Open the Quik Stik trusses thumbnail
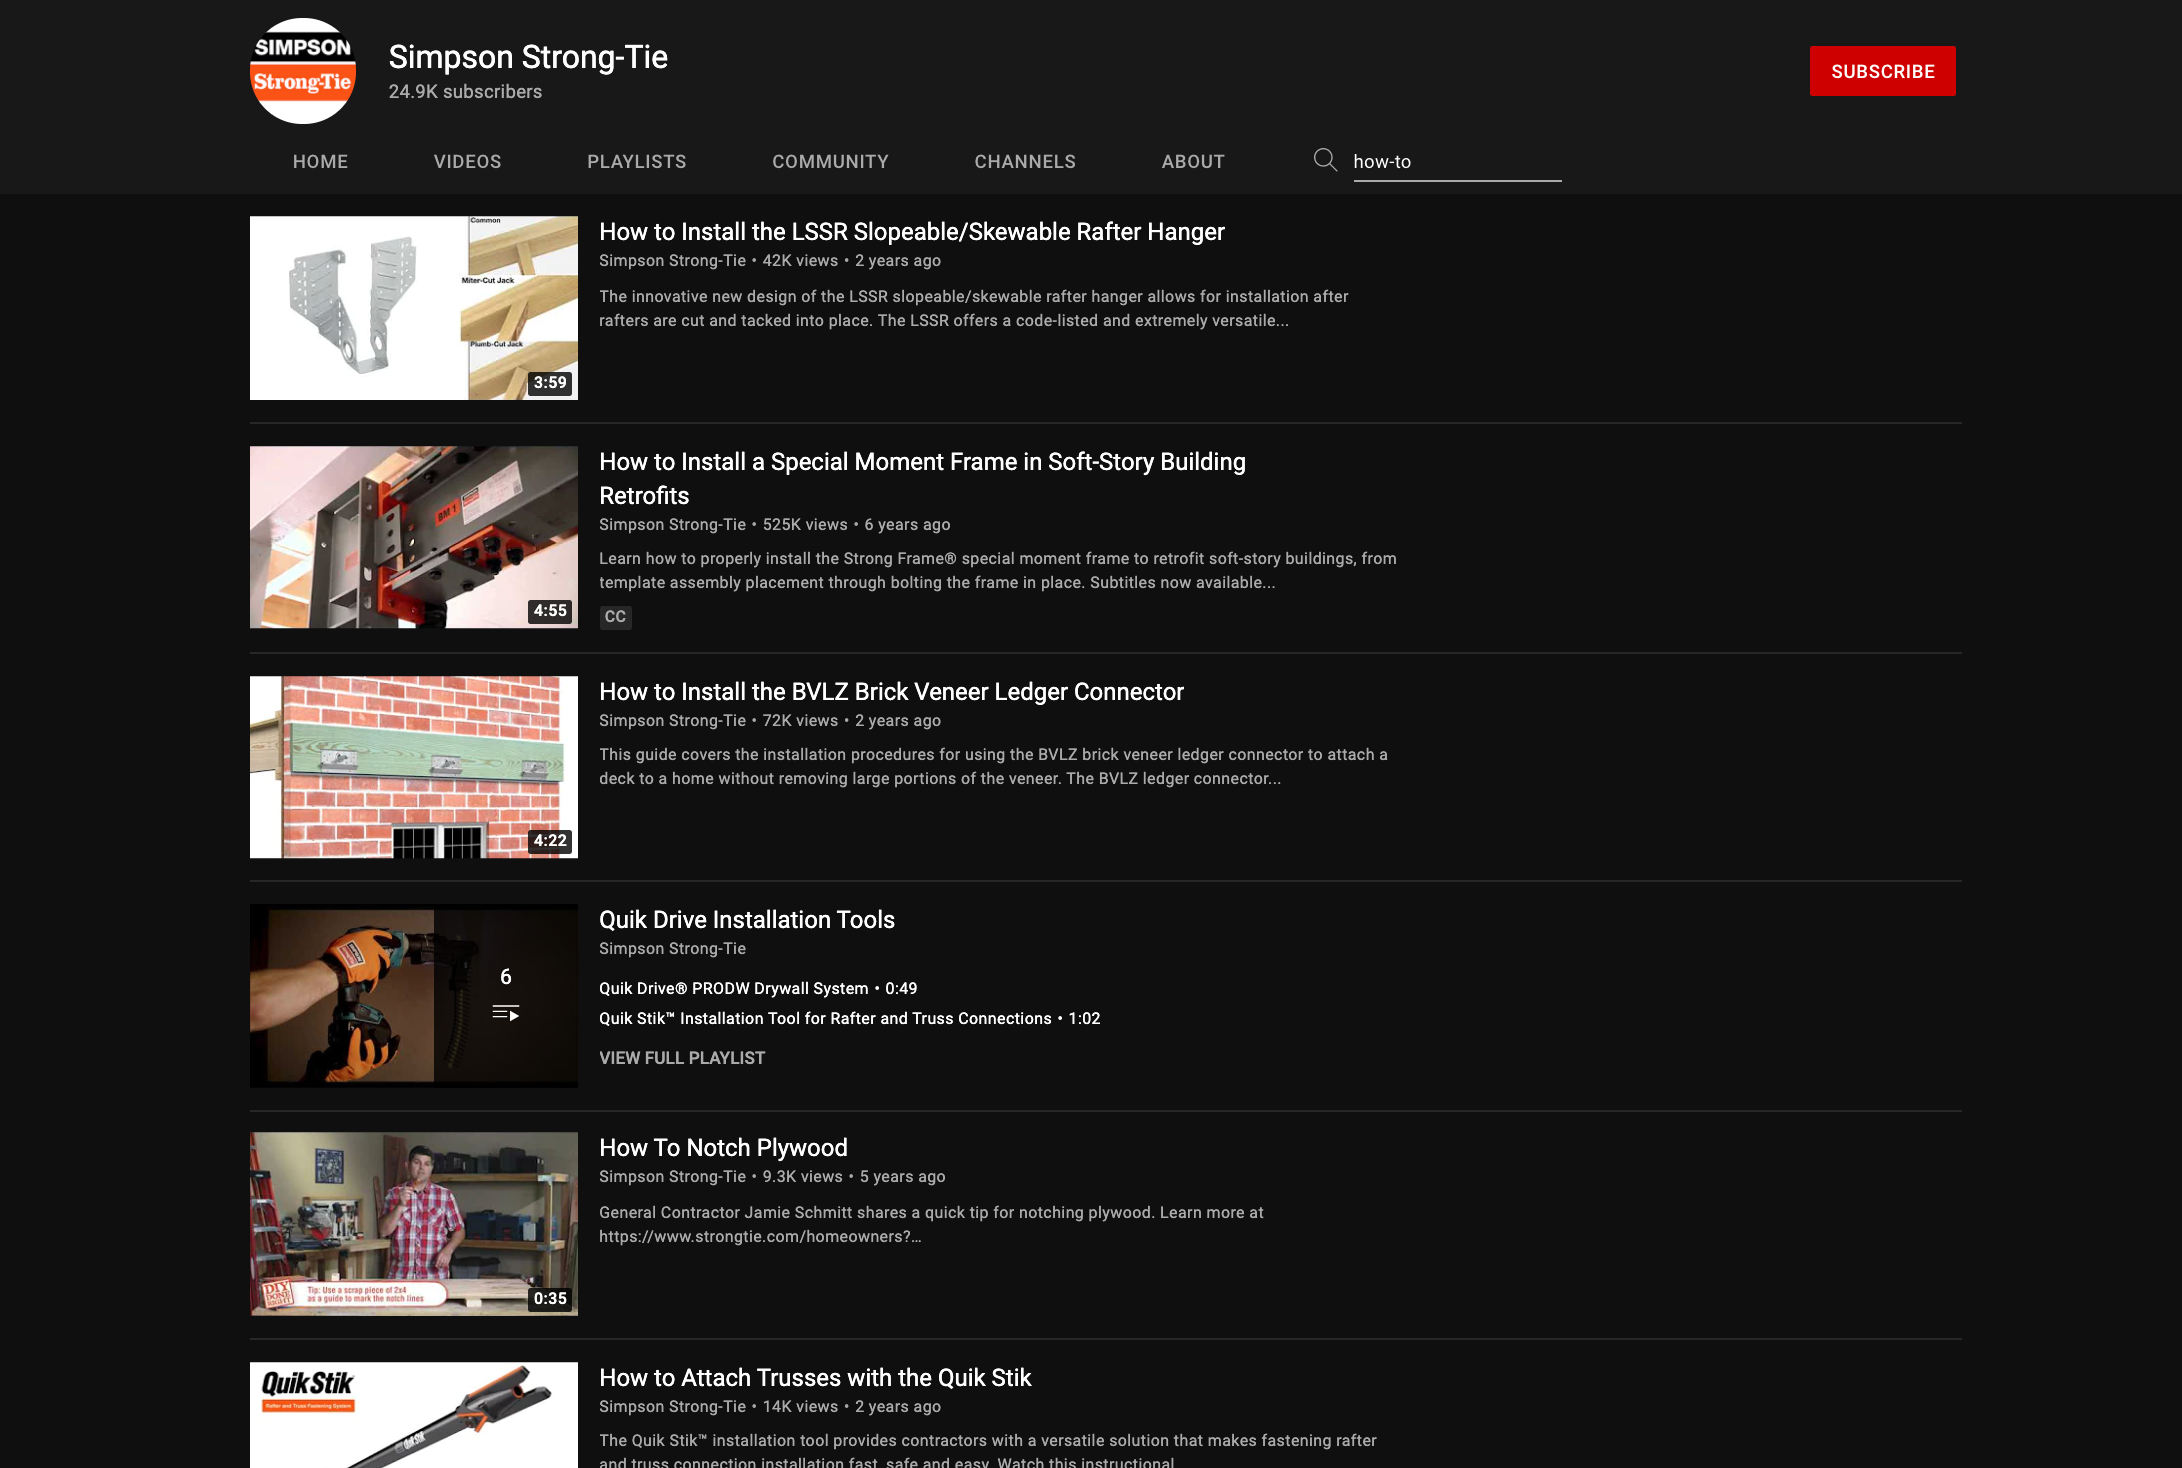Image resolution: width=2182 pixels, height=1468 pixels. (413, 1415)
